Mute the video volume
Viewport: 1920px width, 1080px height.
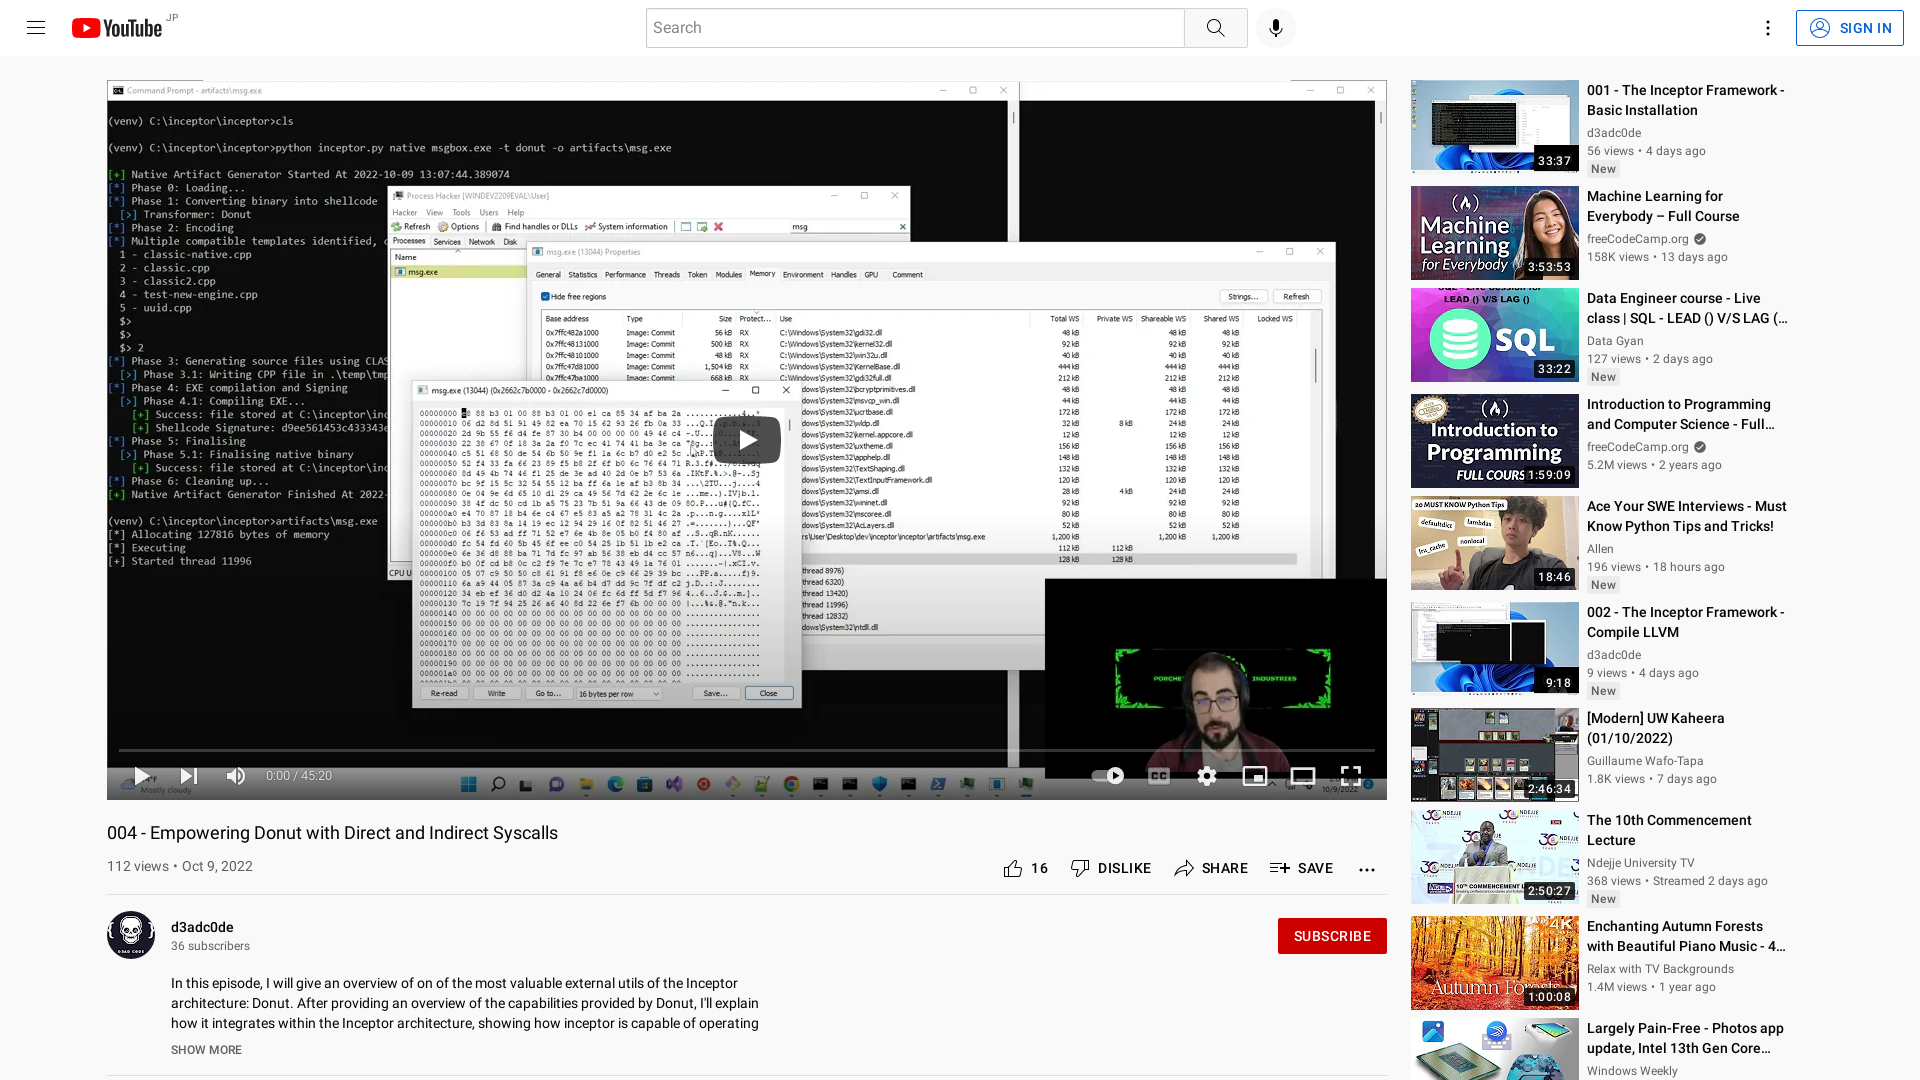pyautogui.click(x=235, y=775)
